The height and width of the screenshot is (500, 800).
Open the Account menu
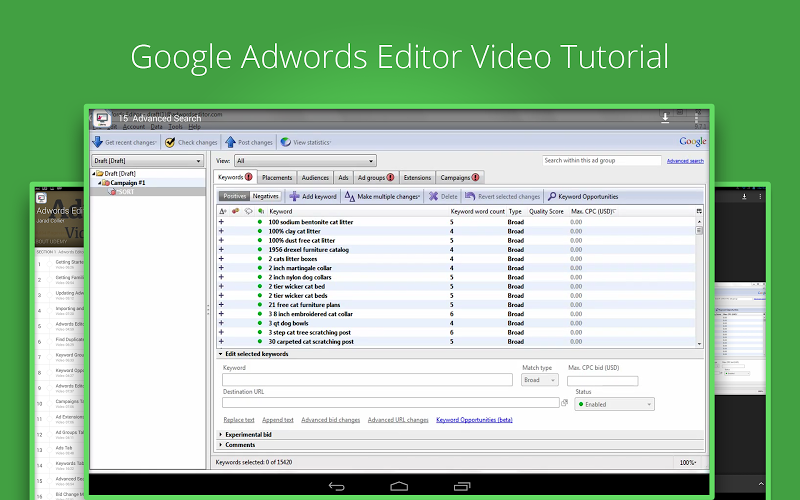(x=134, y=127)
